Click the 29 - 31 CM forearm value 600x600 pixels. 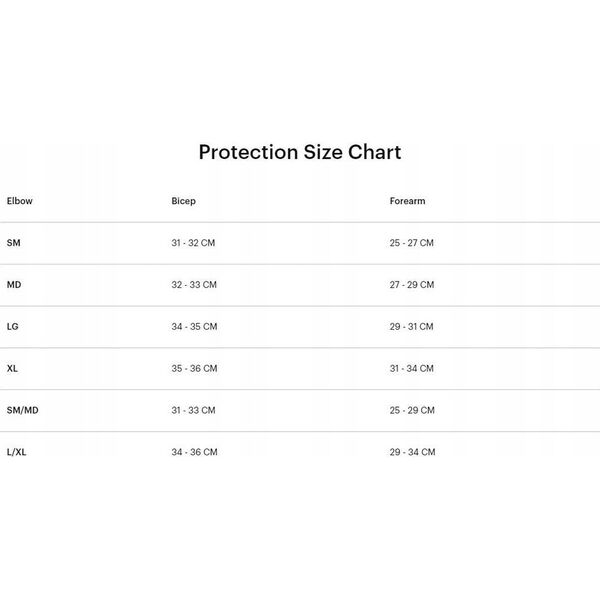[411, 326]
